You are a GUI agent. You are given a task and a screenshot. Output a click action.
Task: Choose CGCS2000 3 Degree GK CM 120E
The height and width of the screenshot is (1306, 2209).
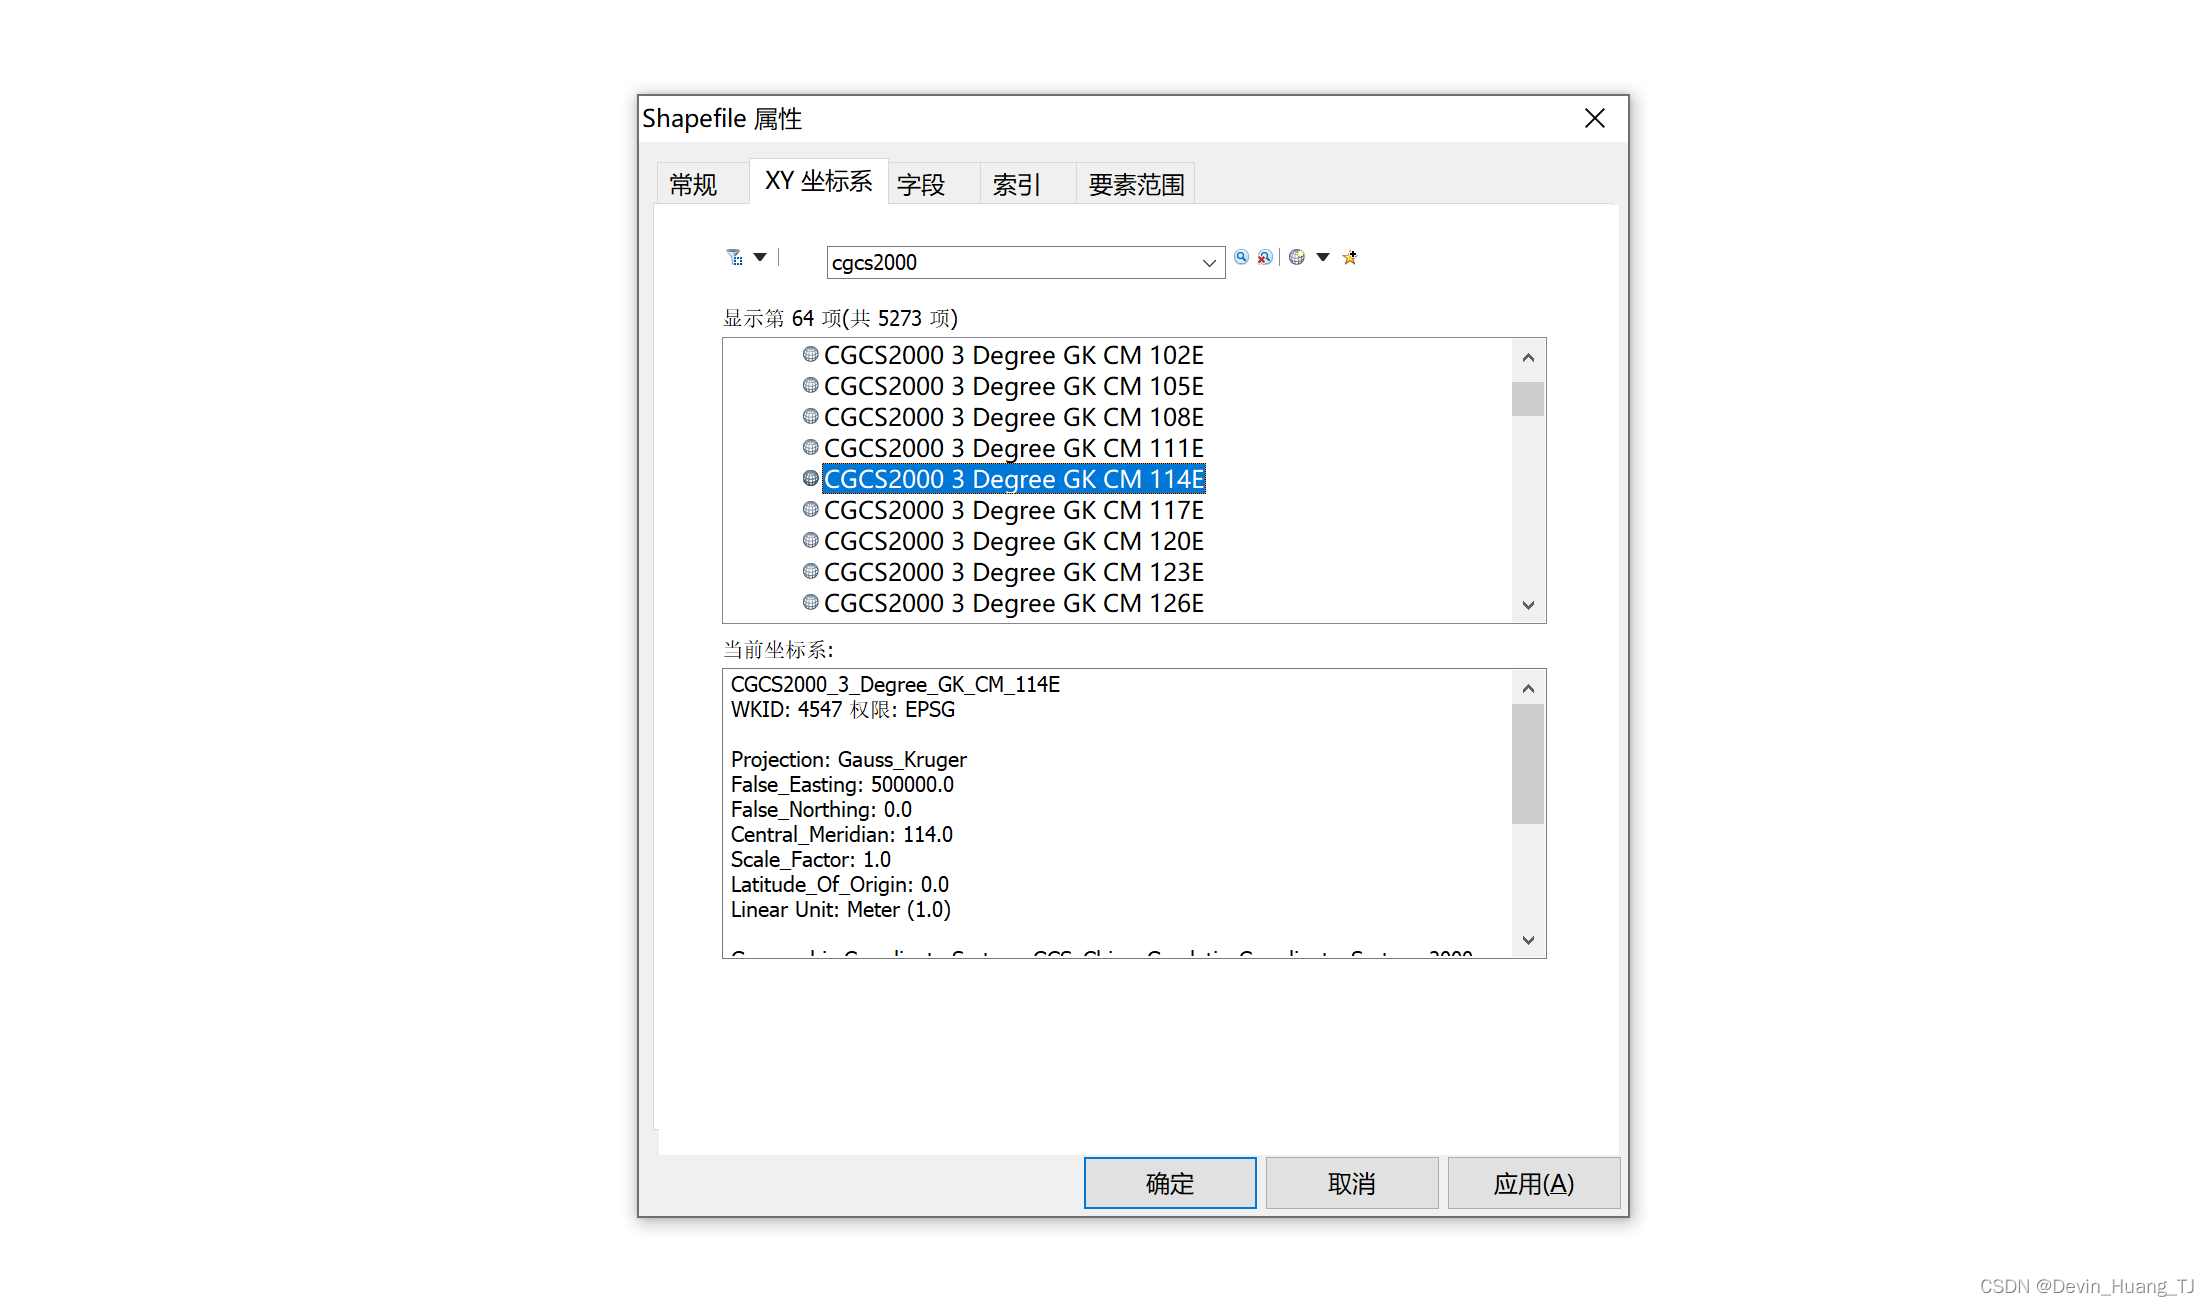pos(1013,541)
